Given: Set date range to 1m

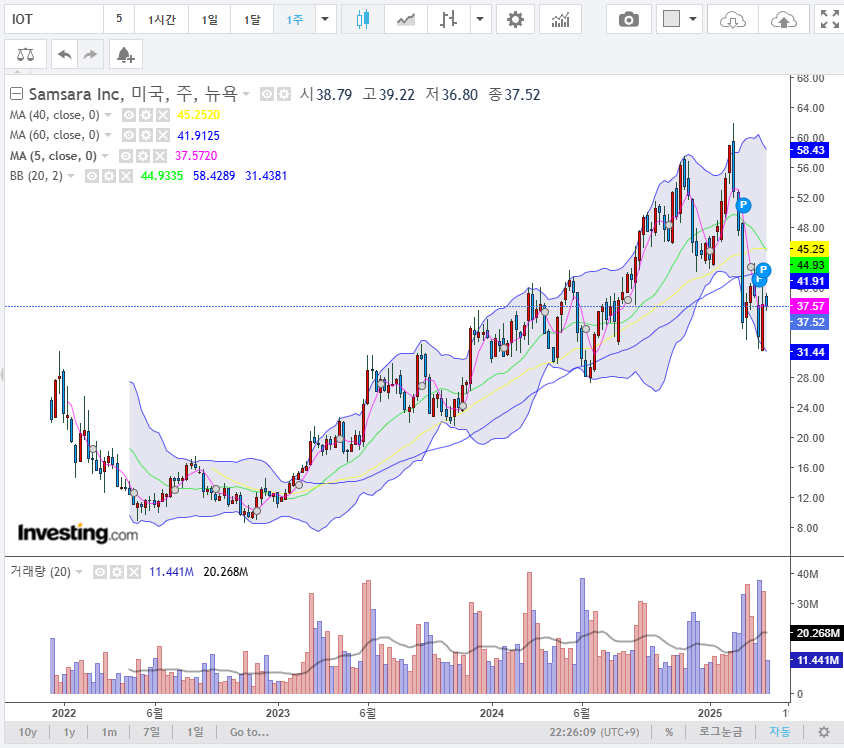Looking at the screenshot, I should click(109, 732).
